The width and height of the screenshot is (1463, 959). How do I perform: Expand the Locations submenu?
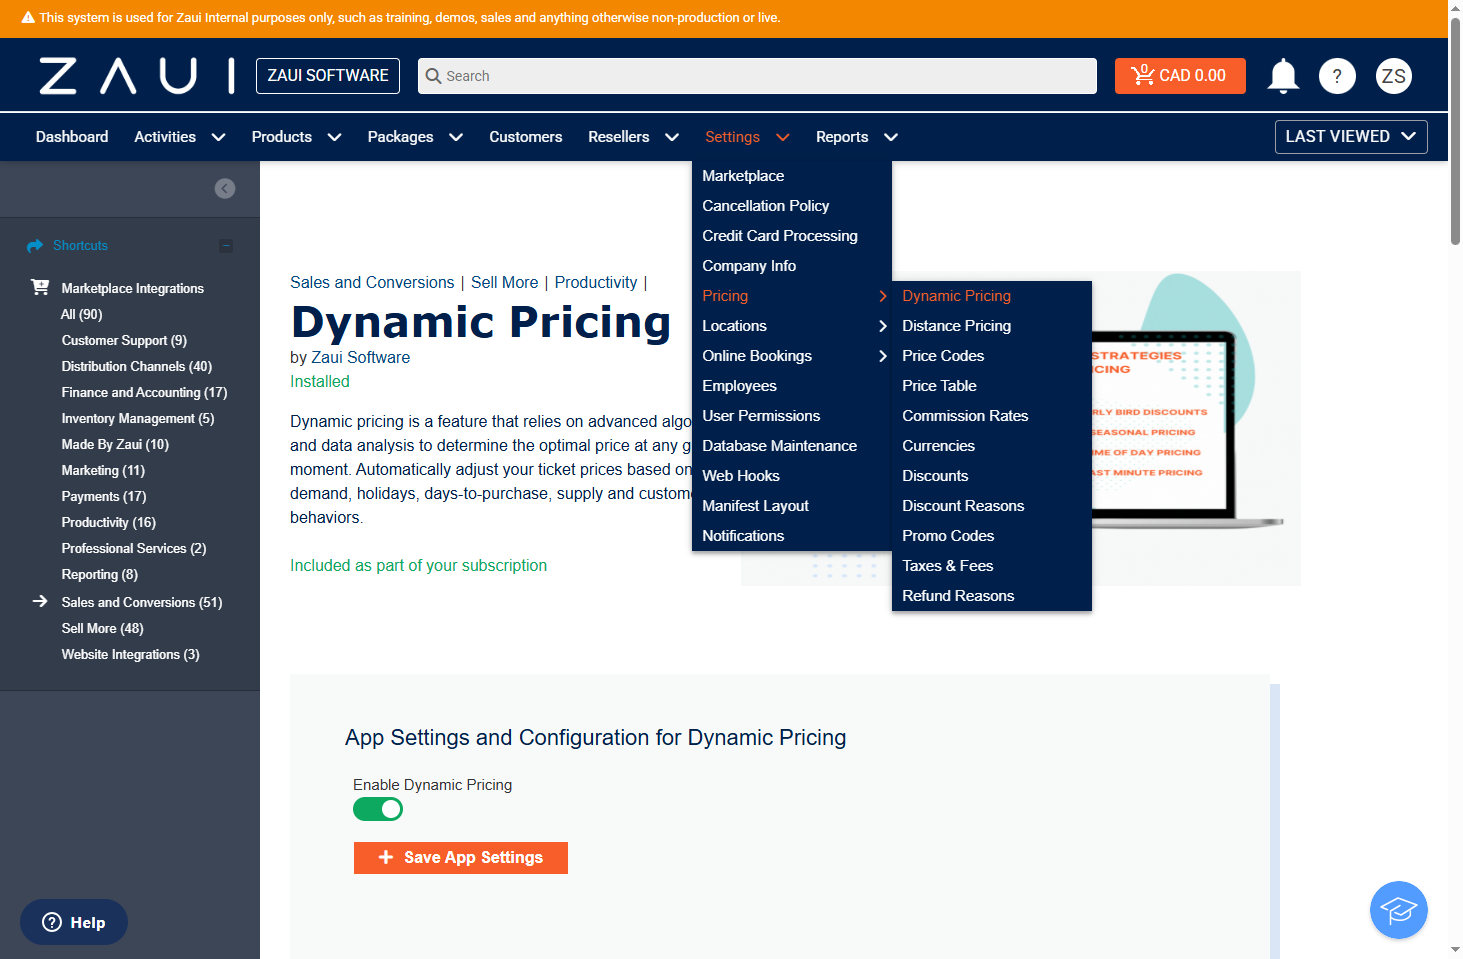(791, 326)
